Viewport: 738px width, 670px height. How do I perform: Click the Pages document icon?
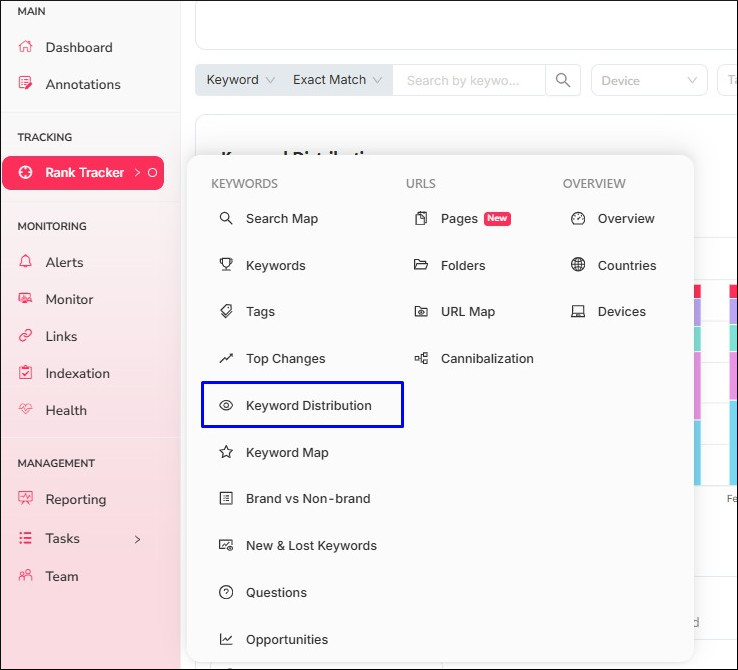point(421,218)
